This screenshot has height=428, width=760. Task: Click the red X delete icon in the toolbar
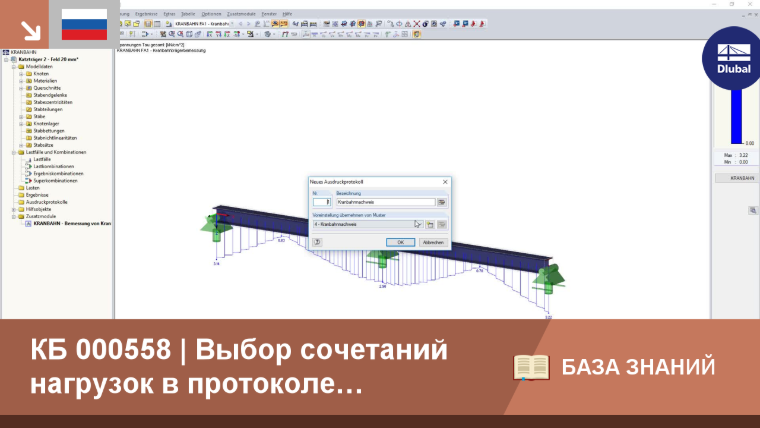(416, 24)
